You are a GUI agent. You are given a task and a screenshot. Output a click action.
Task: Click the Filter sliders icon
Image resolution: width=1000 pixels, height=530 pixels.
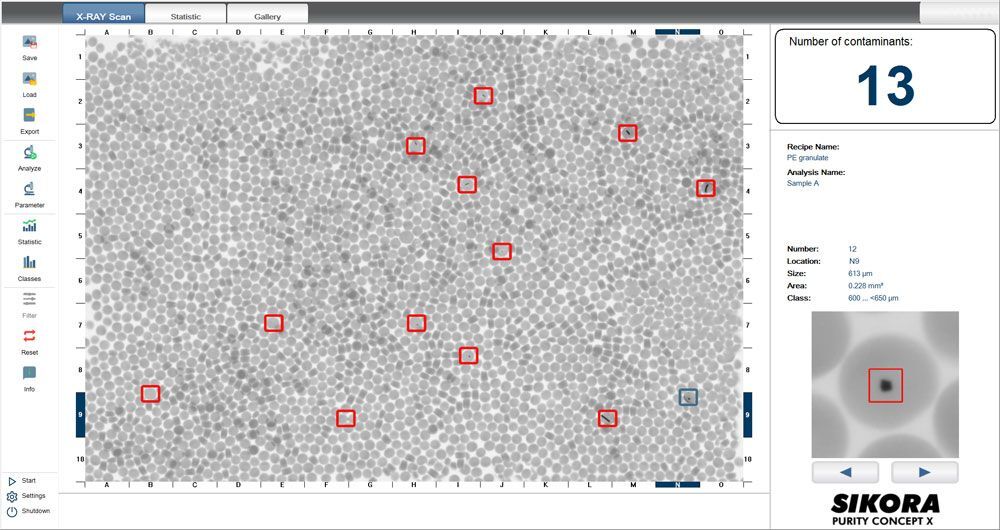coord(29,299)
